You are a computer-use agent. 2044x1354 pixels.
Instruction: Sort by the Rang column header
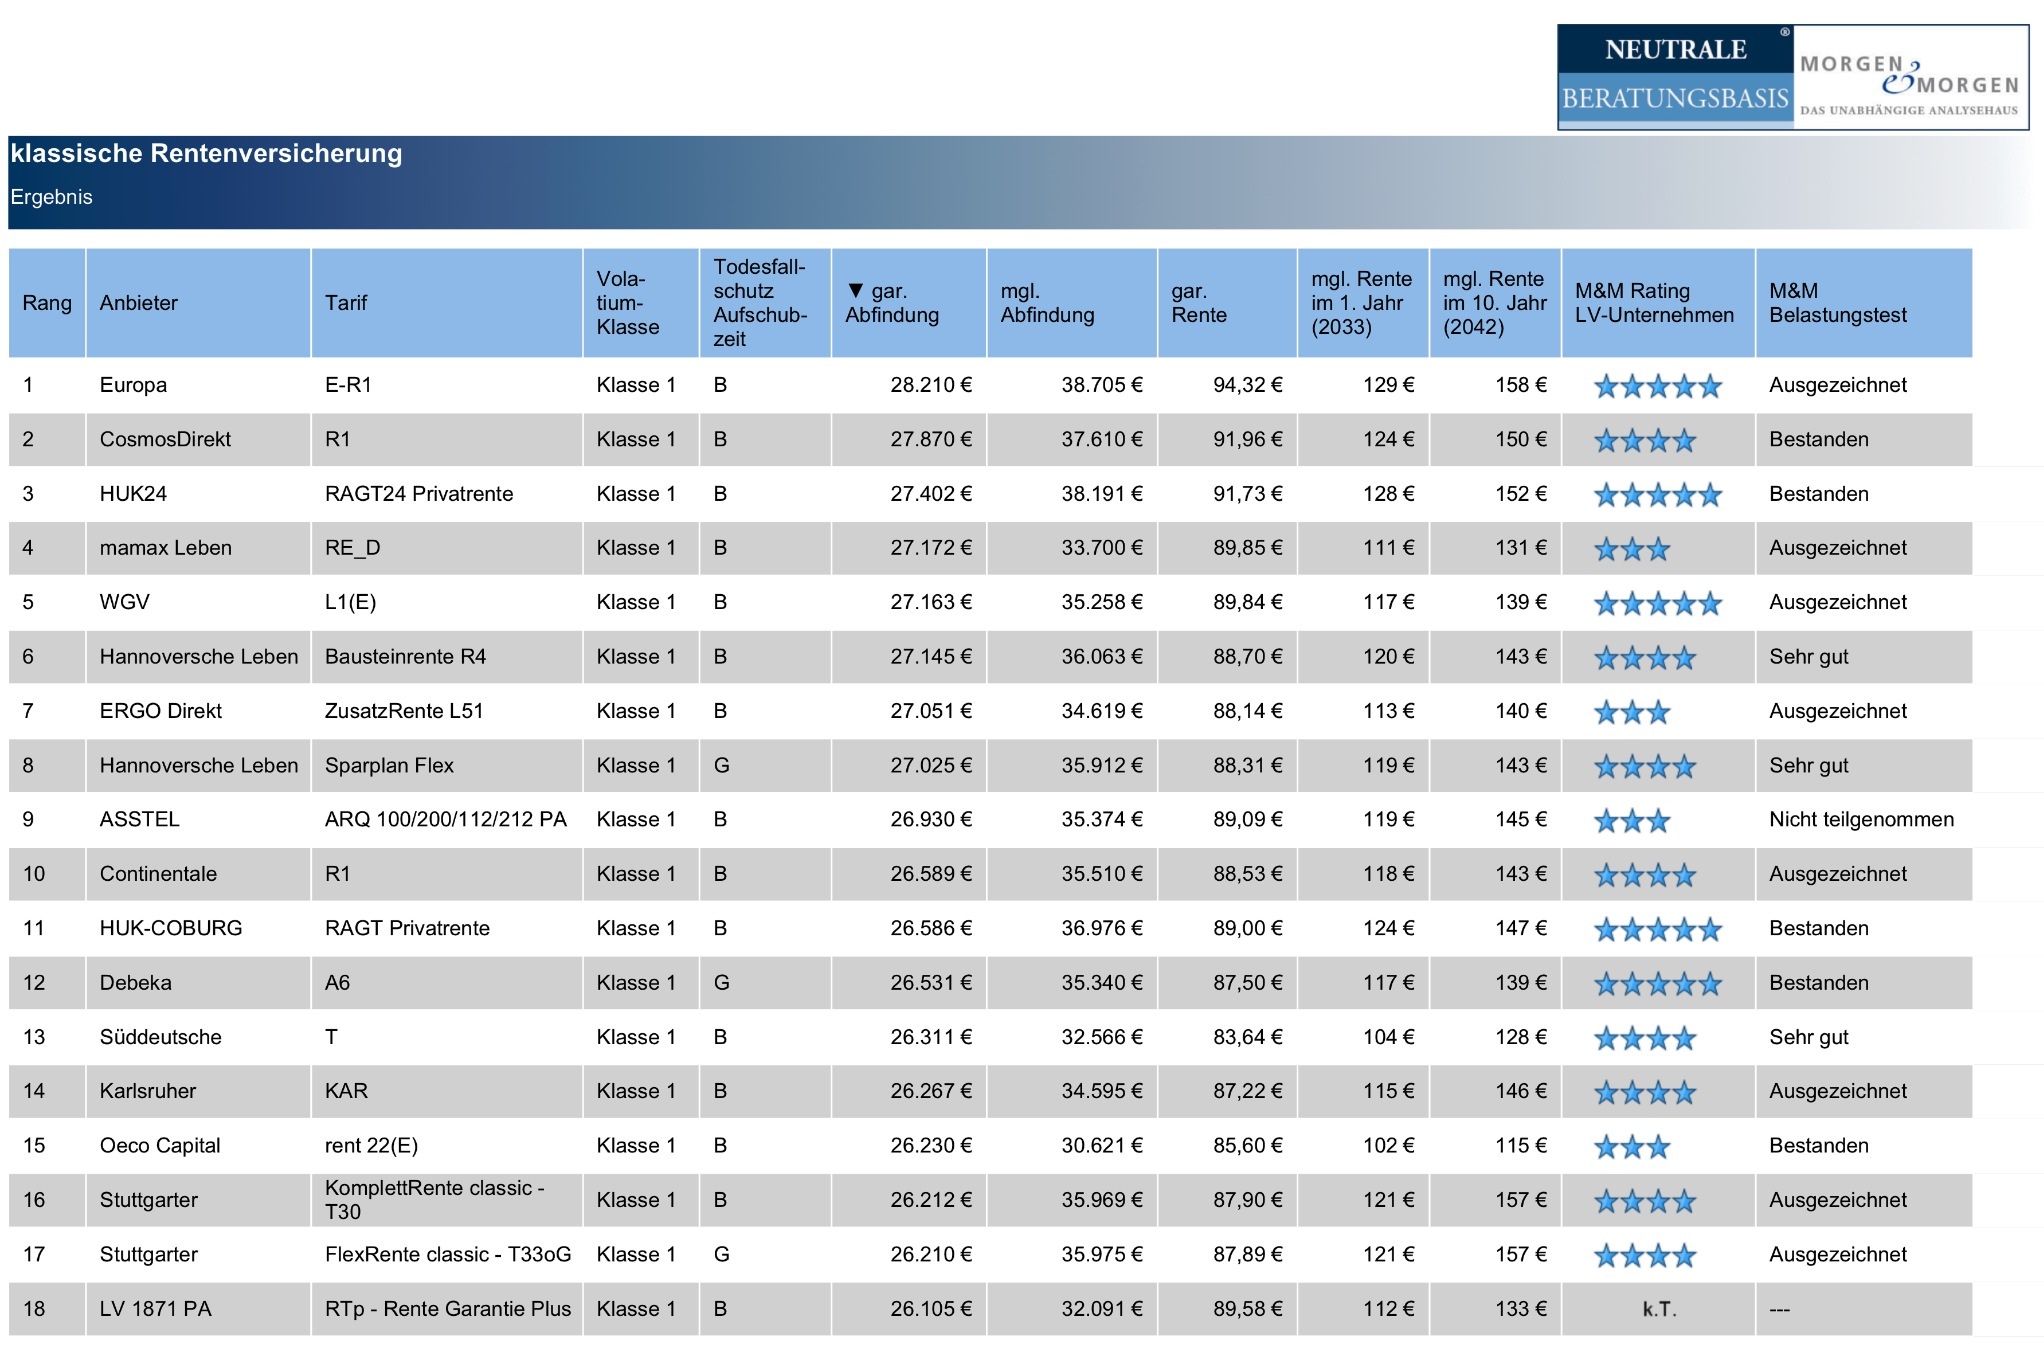click(x=47, y=303)
